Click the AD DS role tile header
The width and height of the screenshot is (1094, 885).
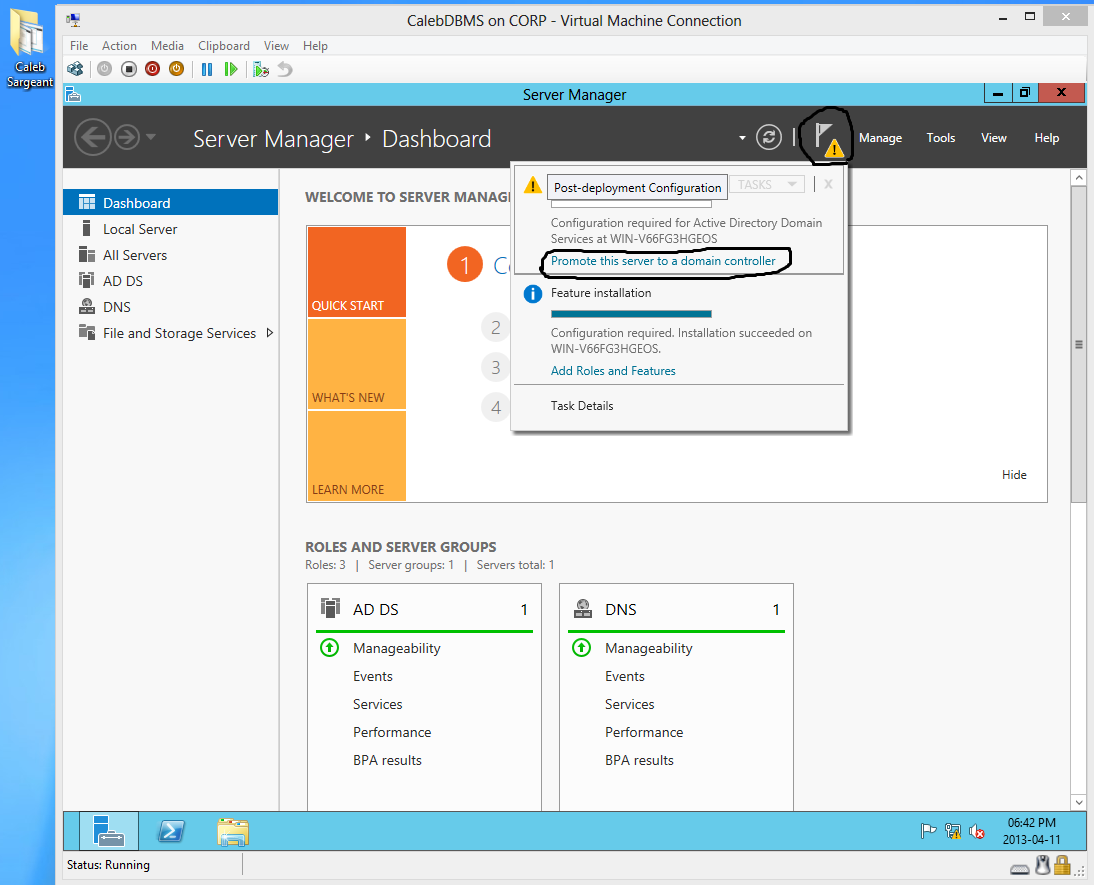coord(424,609)
